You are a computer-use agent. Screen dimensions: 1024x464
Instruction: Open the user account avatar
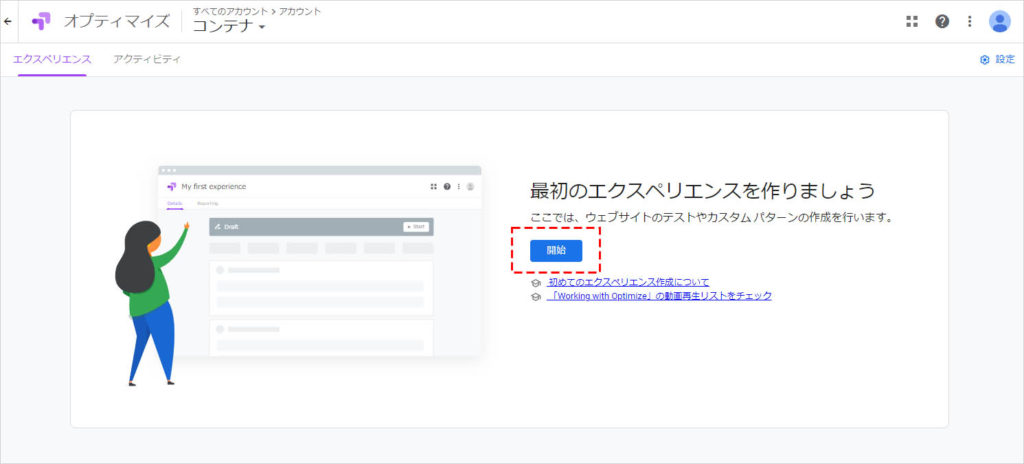point(999,21)
